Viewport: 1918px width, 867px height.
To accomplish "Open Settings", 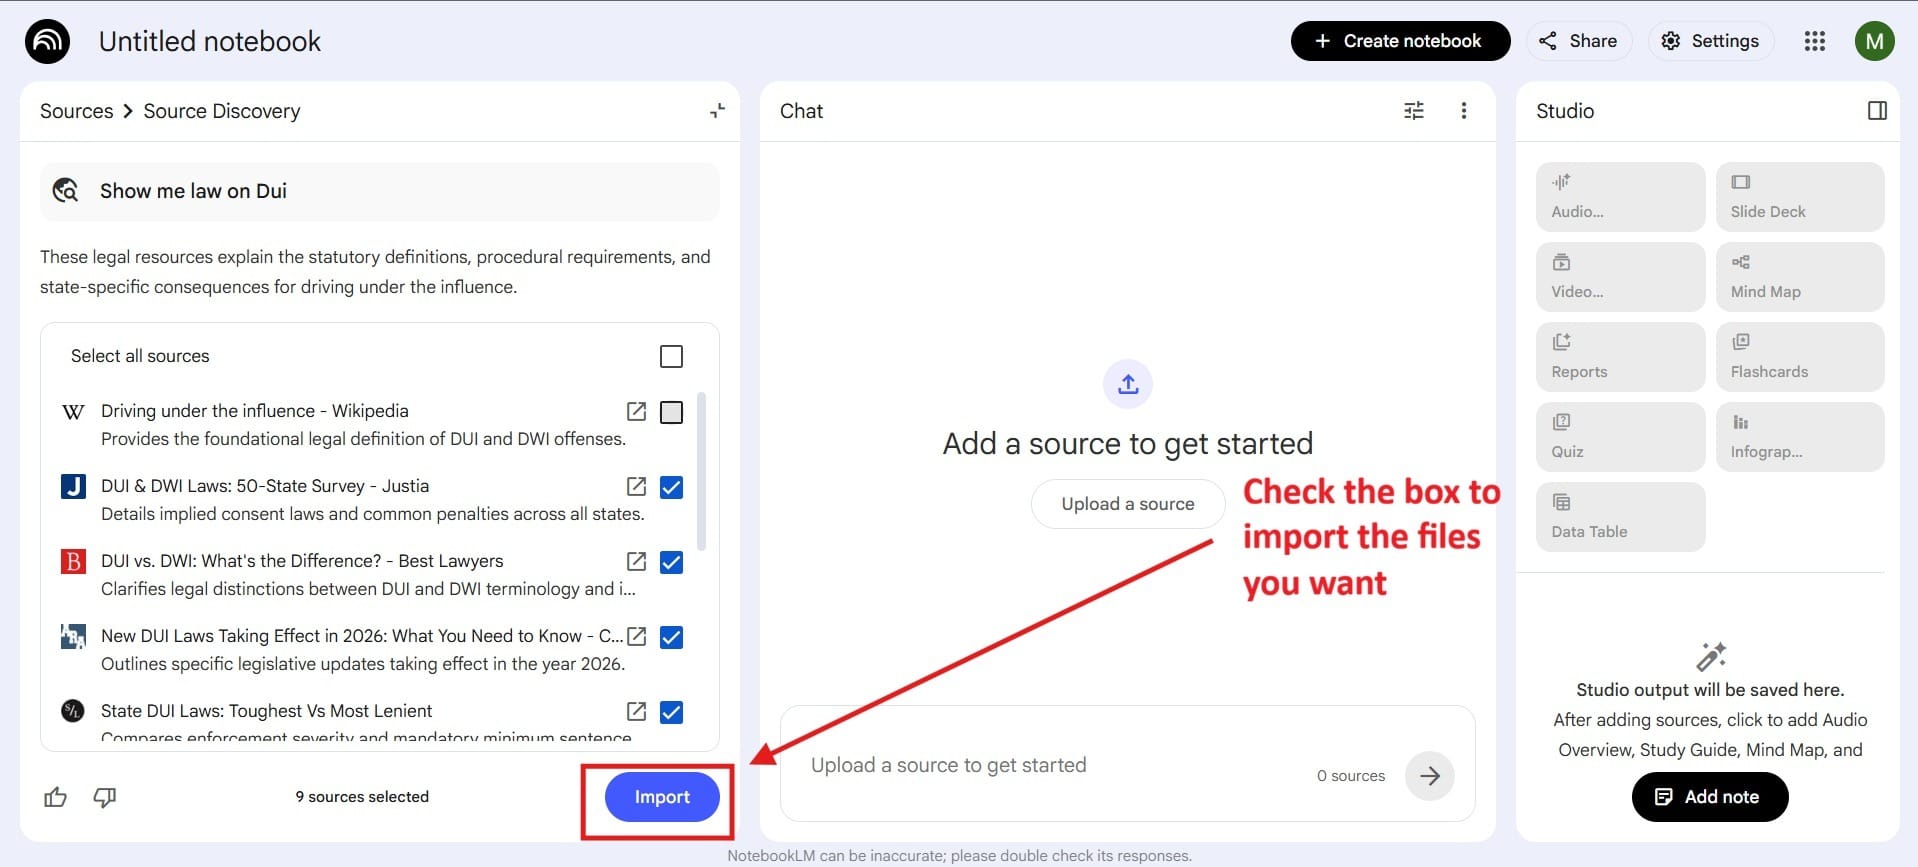I will pyautogui.click(x=1710, y=41).
